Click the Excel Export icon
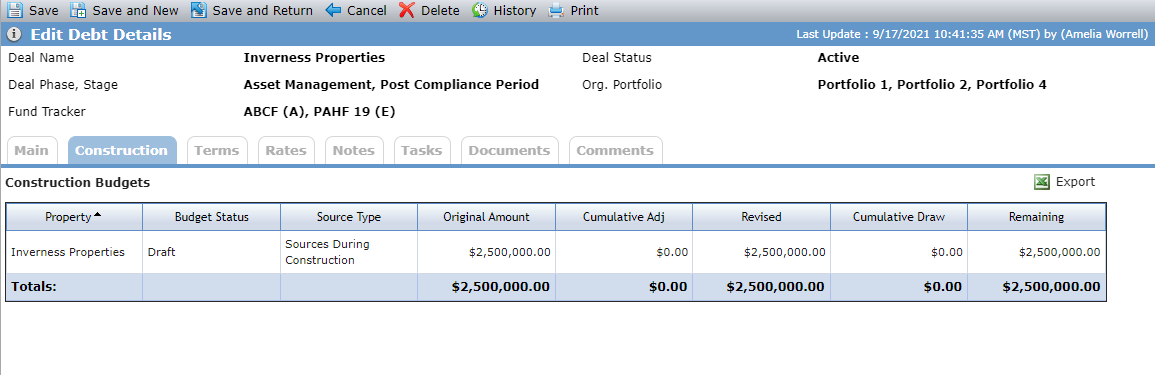This screenshot has width=1155, height=375. [1042, 182]
